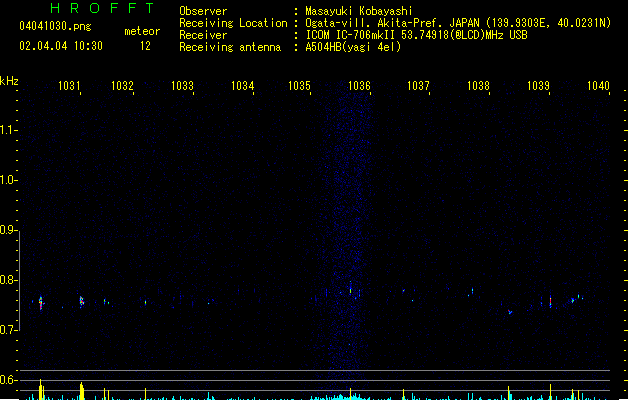This screenshot has width=629, height=400.
Task: Click the 1033 time axis label
Action: point(182,85)
